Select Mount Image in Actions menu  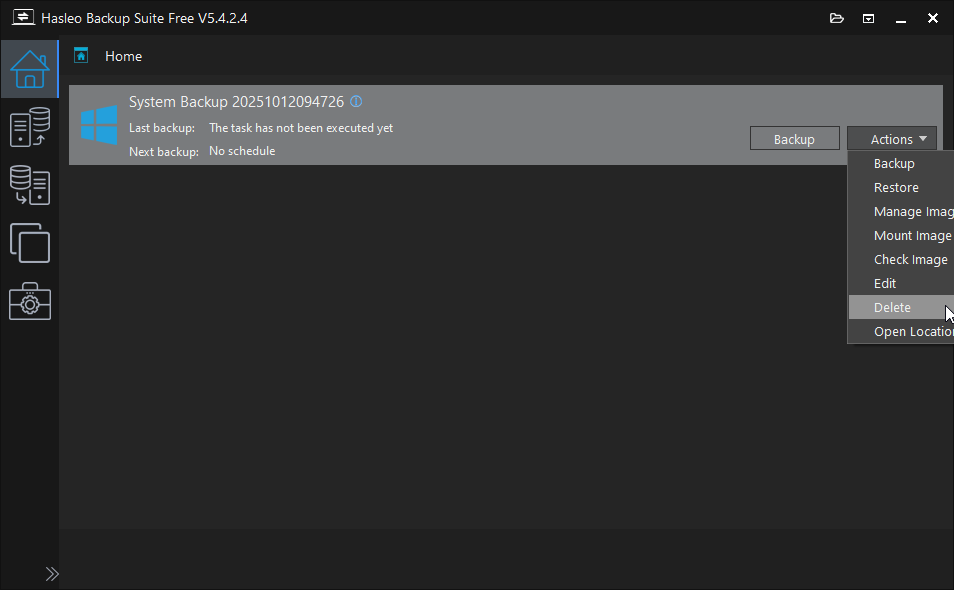(901, 235)
